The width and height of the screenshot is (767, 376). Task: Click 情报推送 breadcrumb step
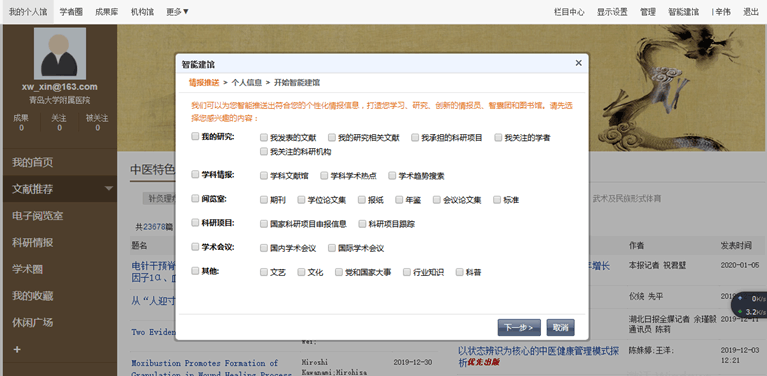click(x=204, y=83)
